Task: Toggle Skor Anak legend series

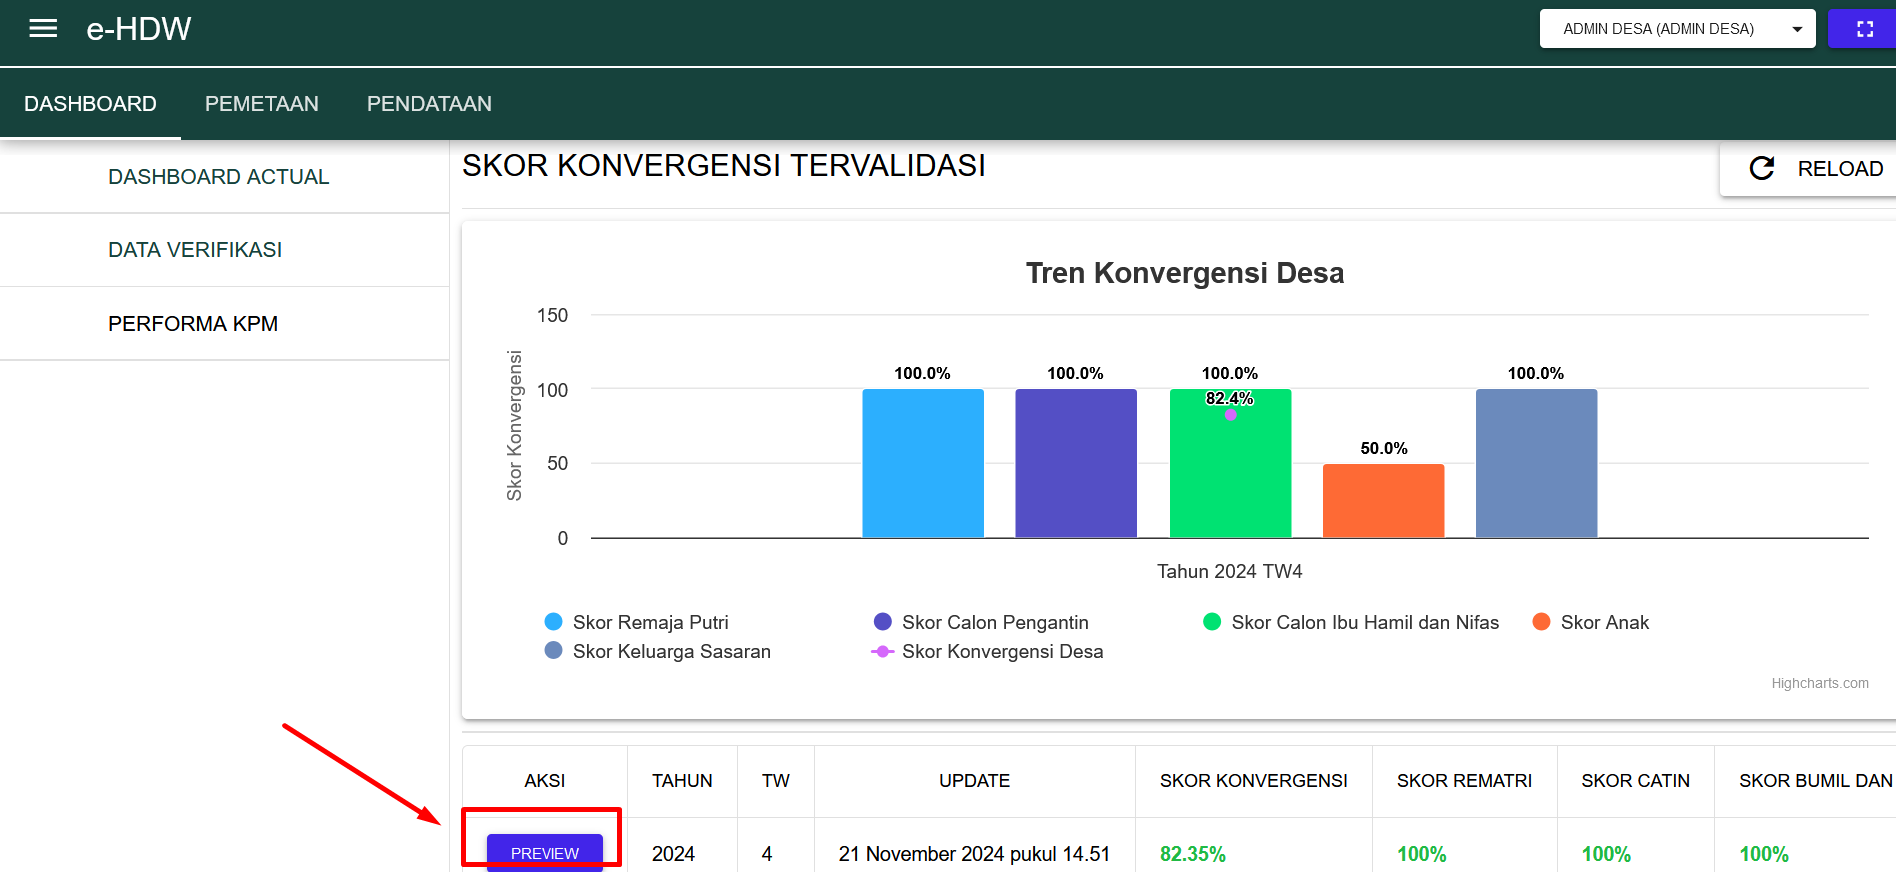Action: pos(1591,622)
